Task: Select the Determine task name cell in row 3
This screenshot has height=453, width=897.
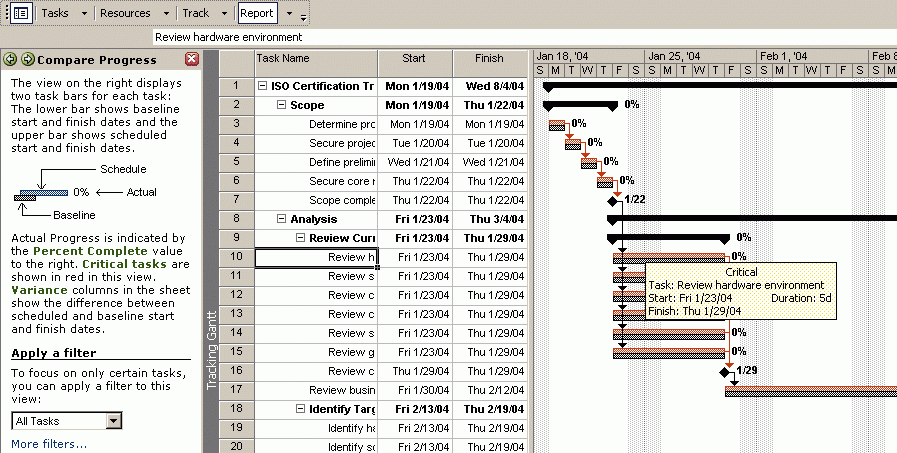Action: pos(316,124)
